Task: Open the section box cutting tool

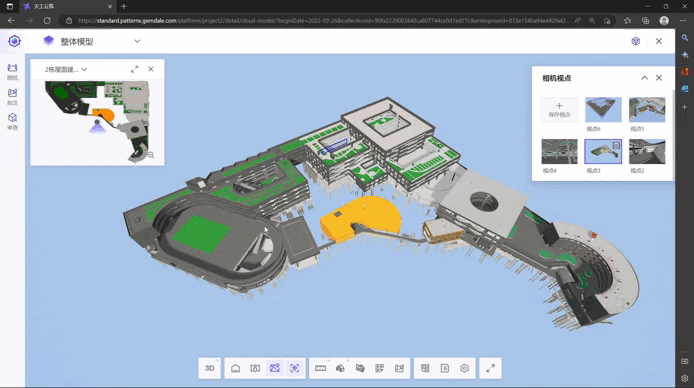Action: click(x=340, y=368)
